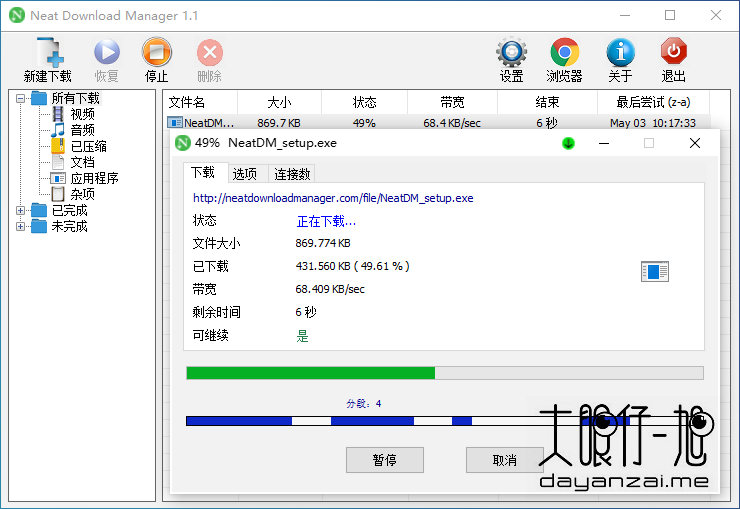
Task: Click the 分段: 4 segments label
Action: (363, 403)
